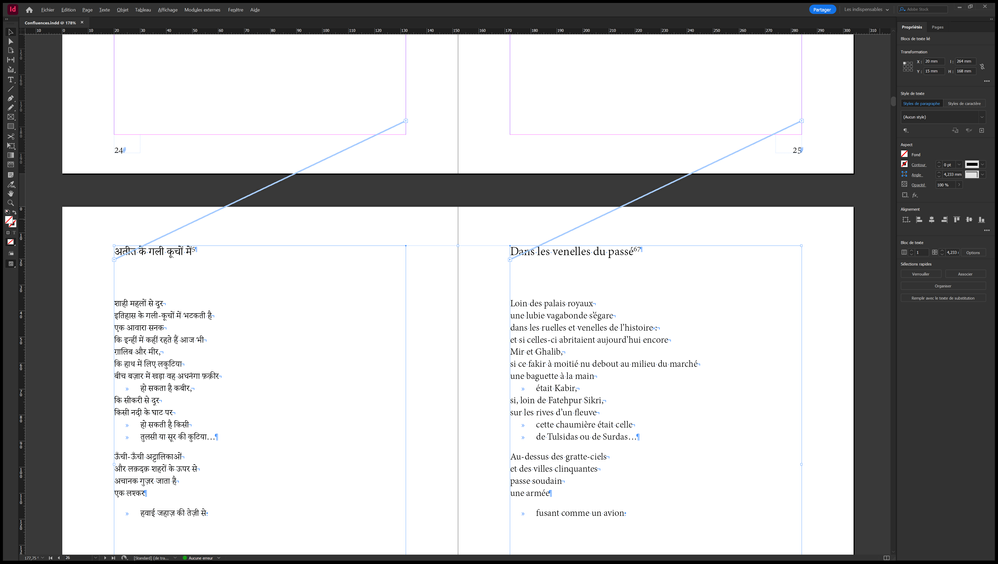
Task: Select the Line tool
Action: tap(11, 89)
